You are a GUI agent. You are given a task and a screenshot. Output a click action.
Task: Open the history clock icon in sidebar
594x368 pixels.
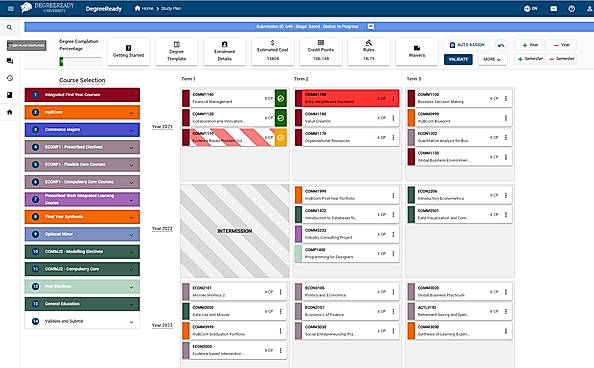point(10,78)
